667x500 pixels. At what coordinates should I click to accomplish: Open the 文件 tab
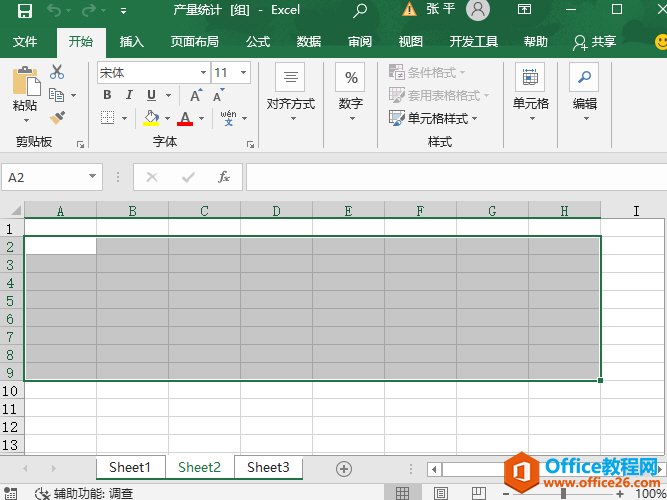point(25,42)
